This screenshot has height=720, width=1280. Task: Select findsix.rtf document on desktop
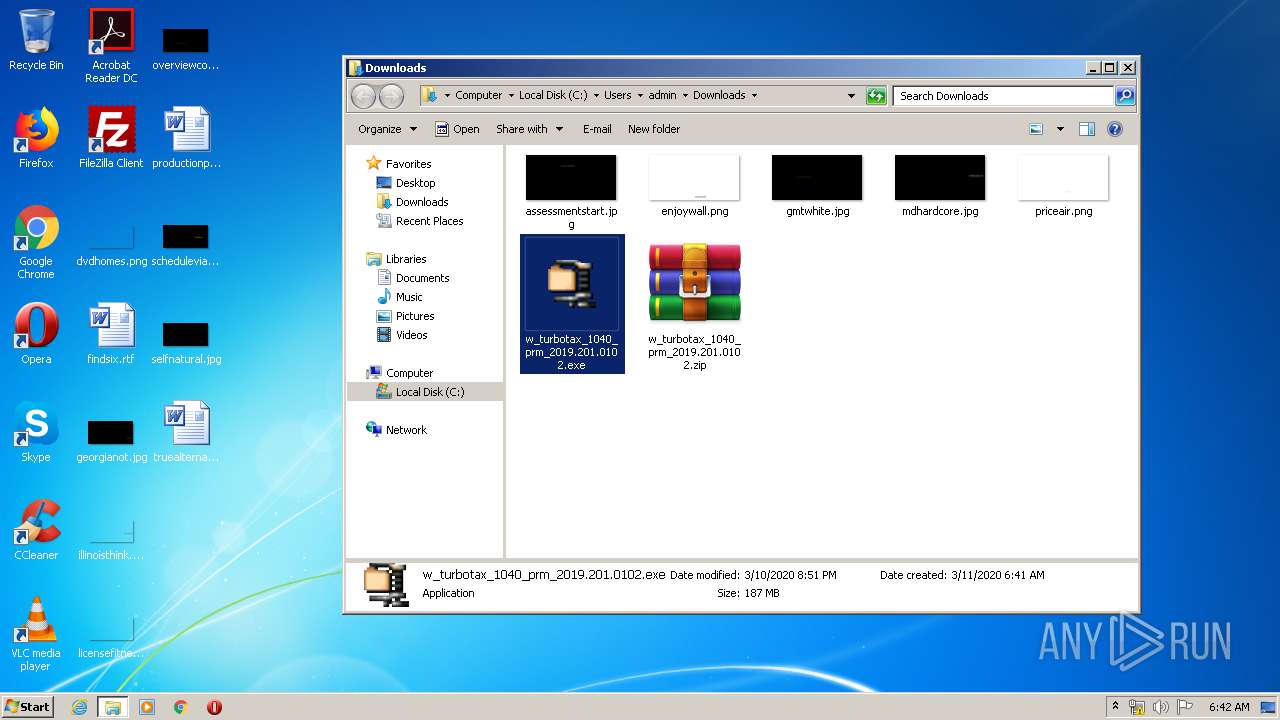(x=111, y=334)
